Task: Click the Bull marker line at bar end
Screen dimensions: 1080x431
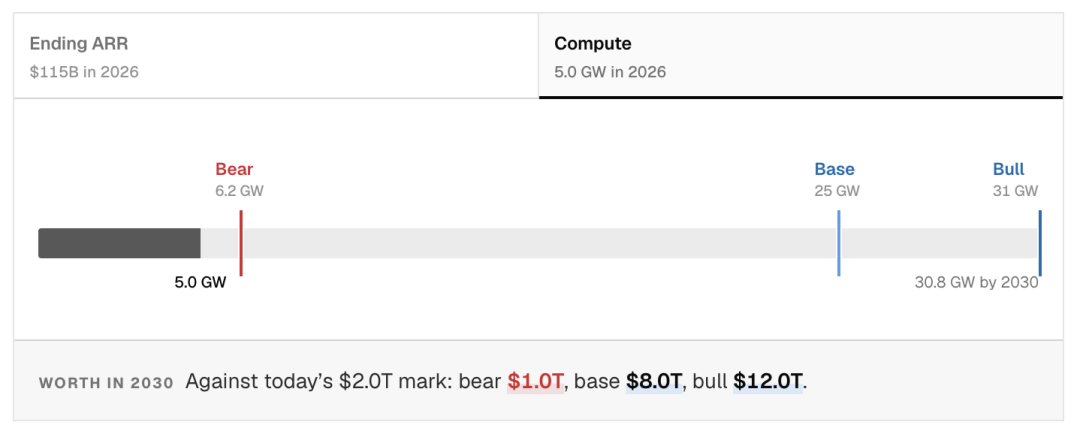Action: [1039, 243]
